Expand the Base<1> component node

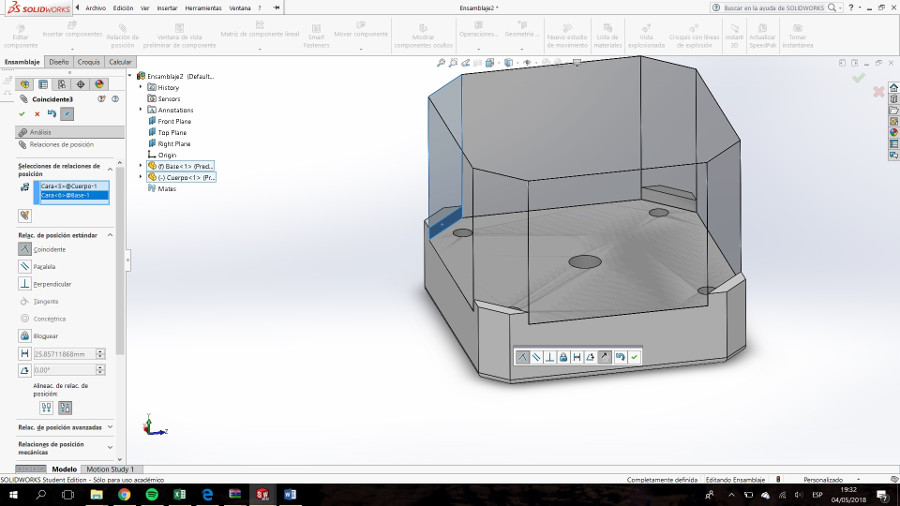tap(141, 166)
